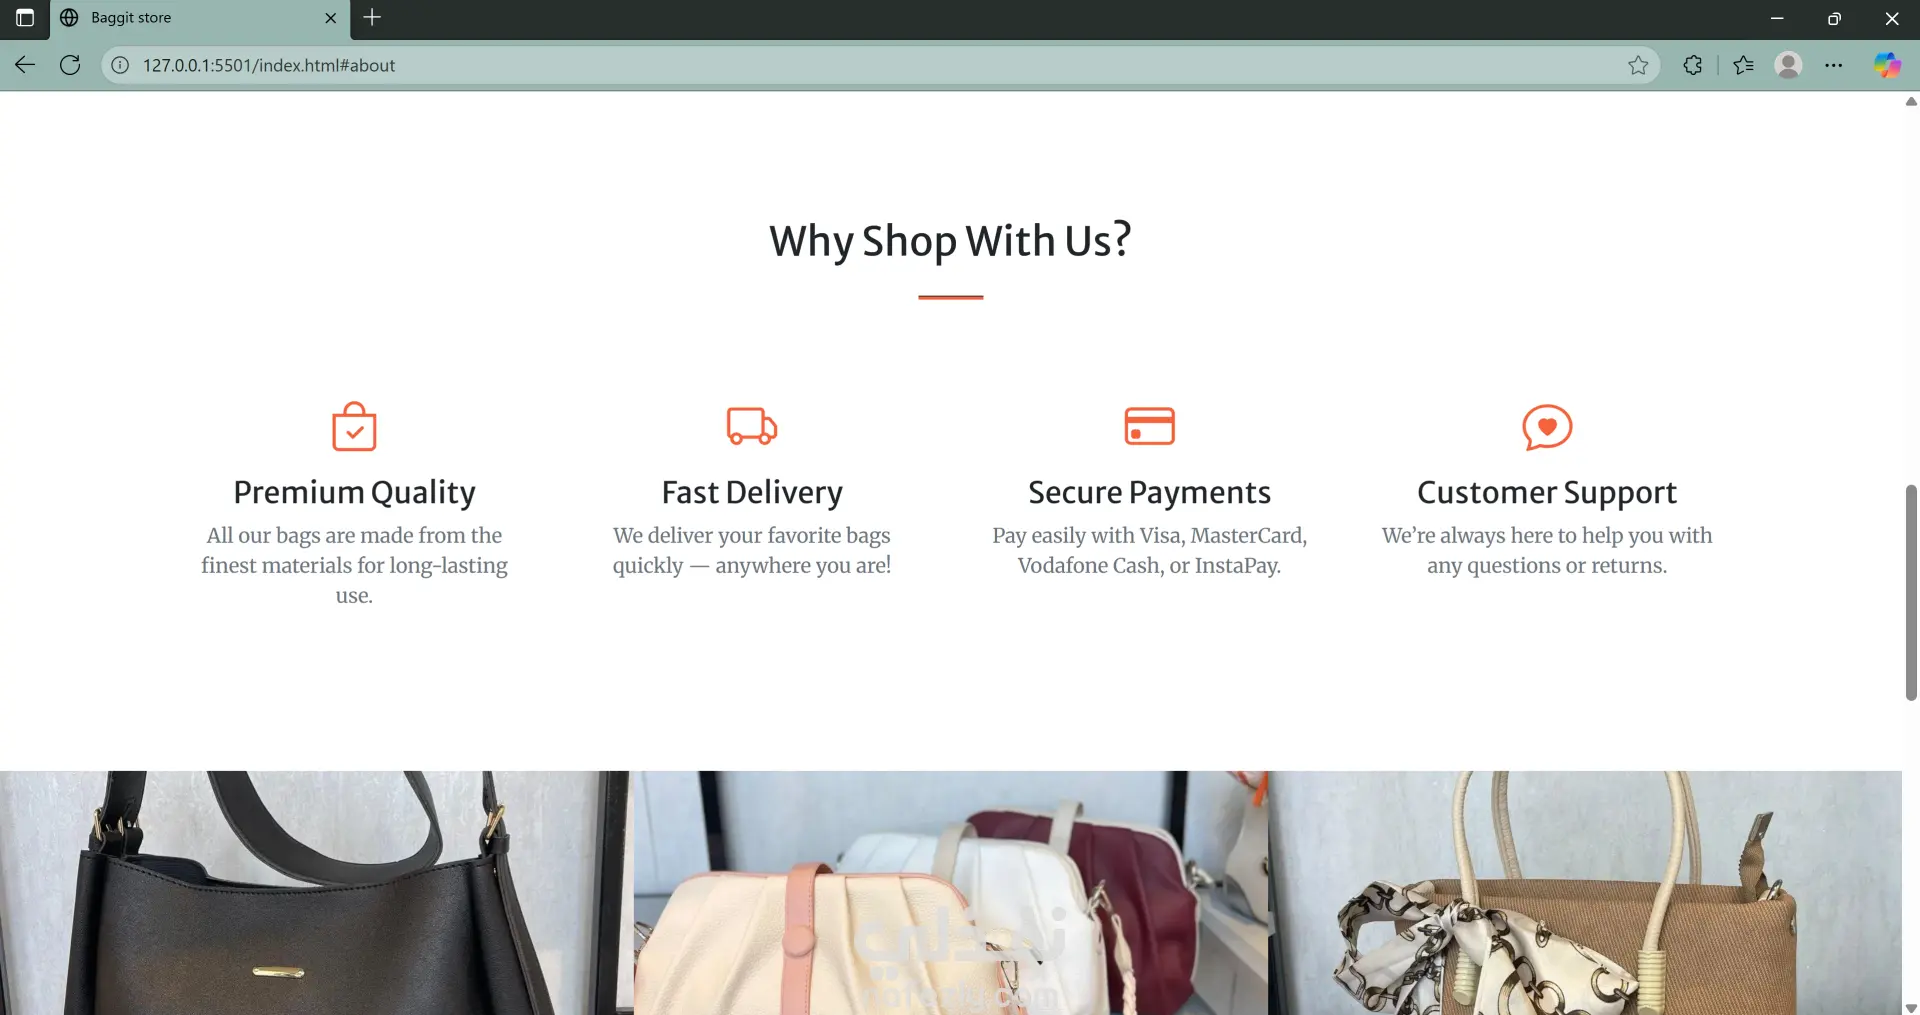This screenshot has height=1015, width=1920.
Task: Click the Customer Support chat heart icon
Action: click(1547, 427)
